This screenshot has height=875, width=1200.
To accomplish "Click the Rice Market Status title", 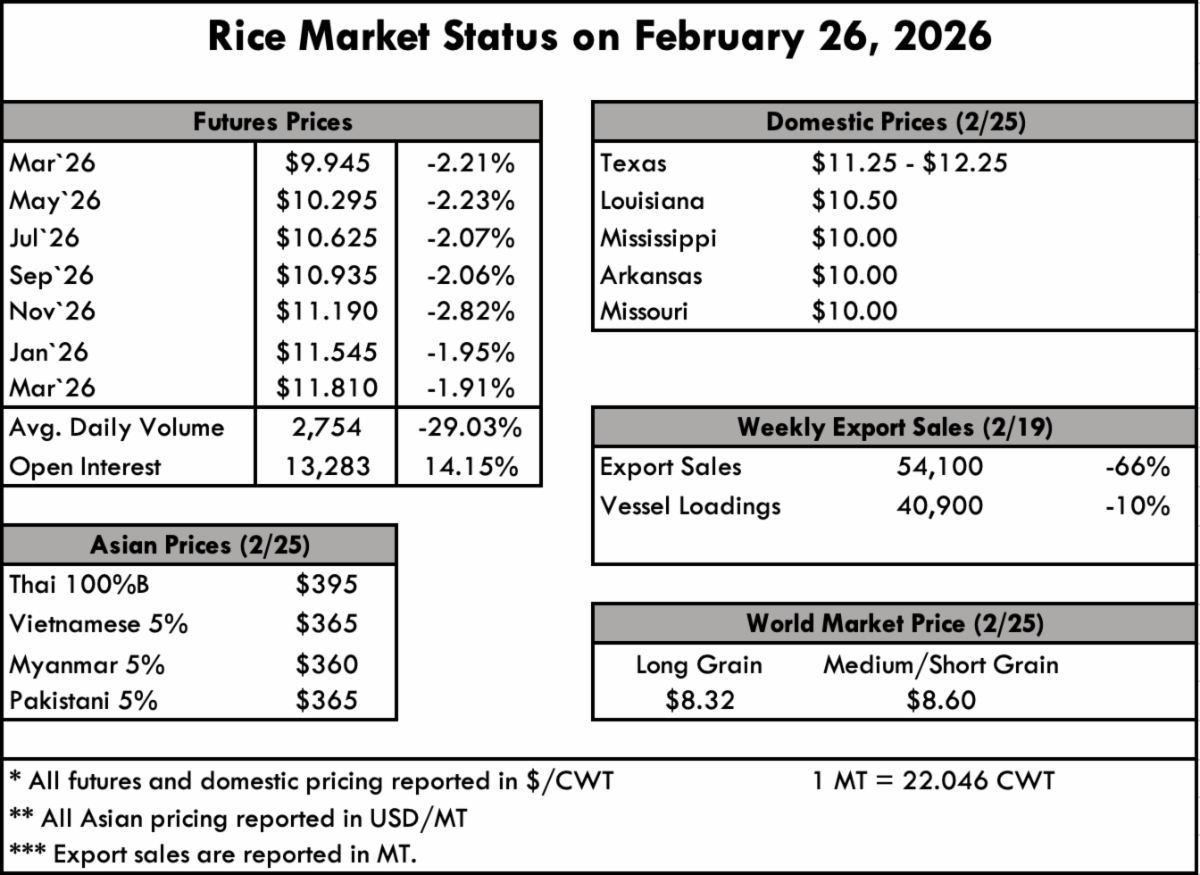I will [599, 37].
